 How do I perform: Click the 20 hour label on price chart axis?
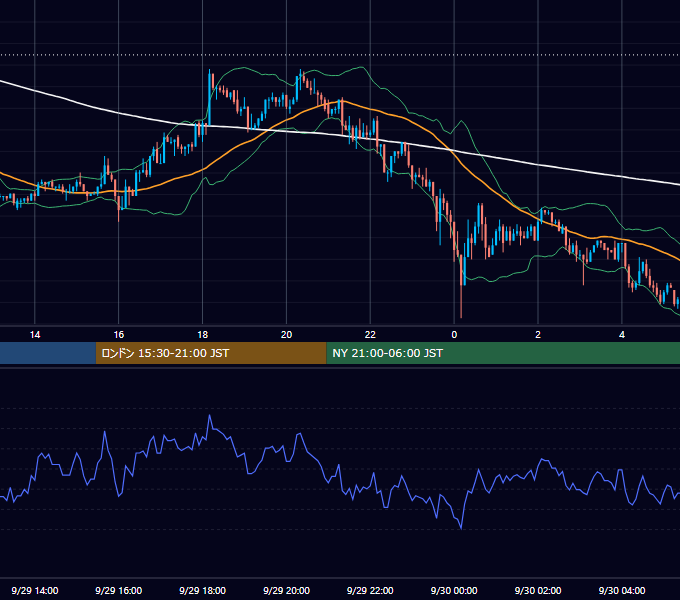click(x=286, y=335)
